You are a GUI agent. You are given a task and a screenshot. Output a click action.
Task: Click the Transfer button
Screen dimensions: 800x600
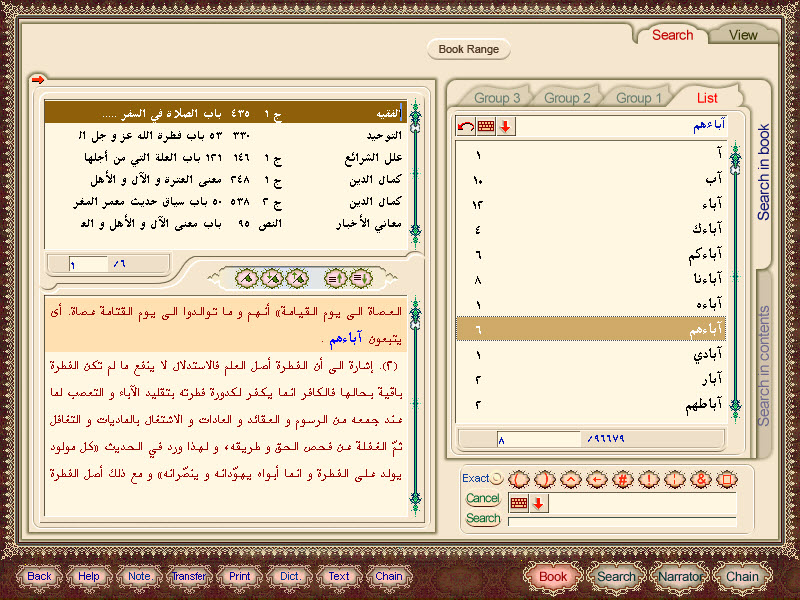coord(189,576)
